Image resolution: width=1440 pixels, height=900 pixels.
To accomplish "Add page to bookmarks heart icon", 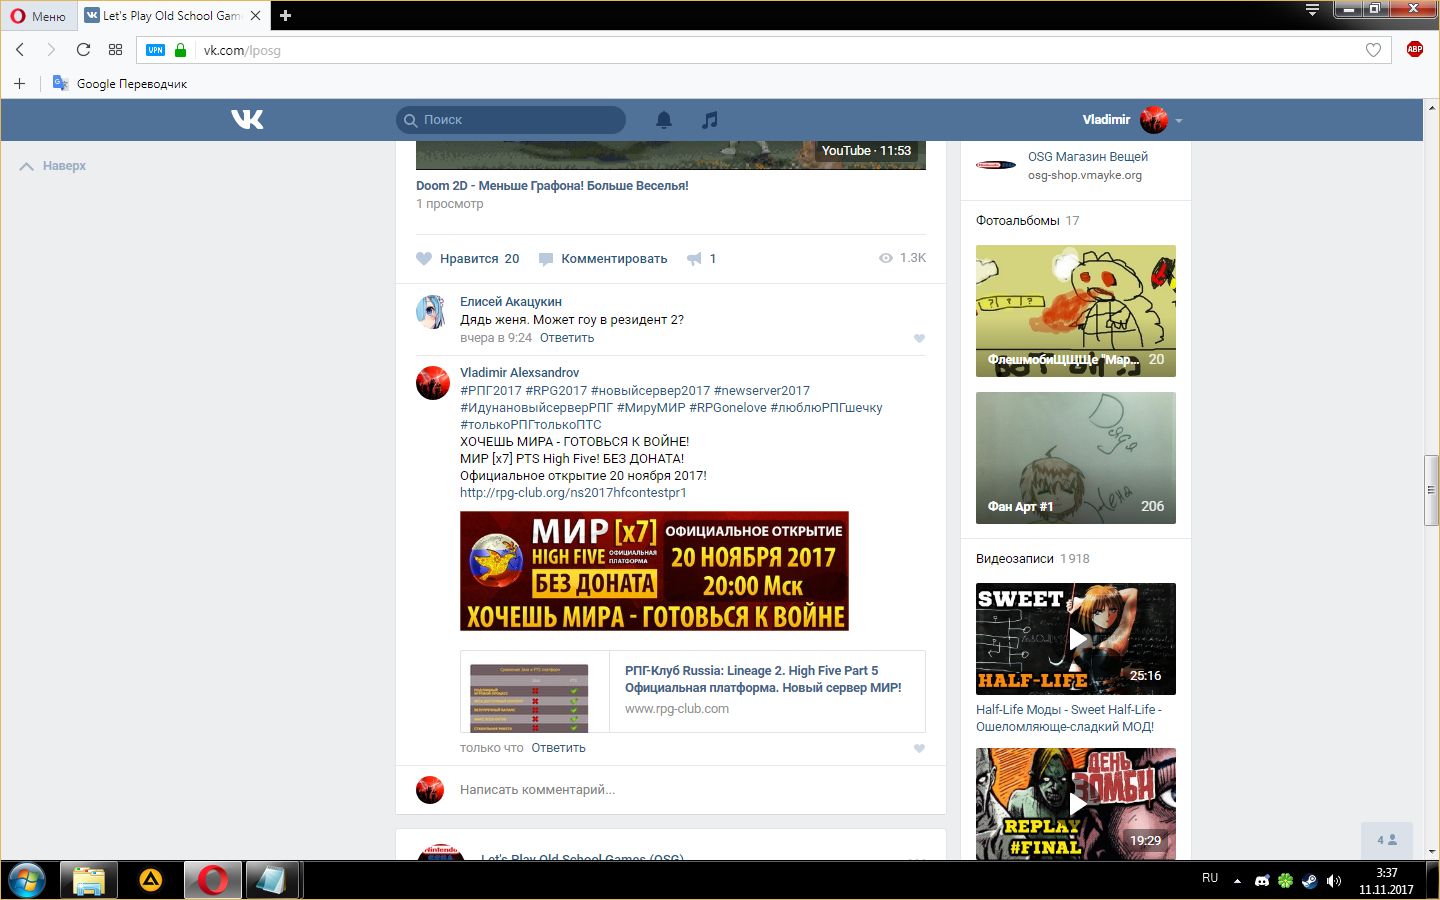I will tap(1373, 50).
